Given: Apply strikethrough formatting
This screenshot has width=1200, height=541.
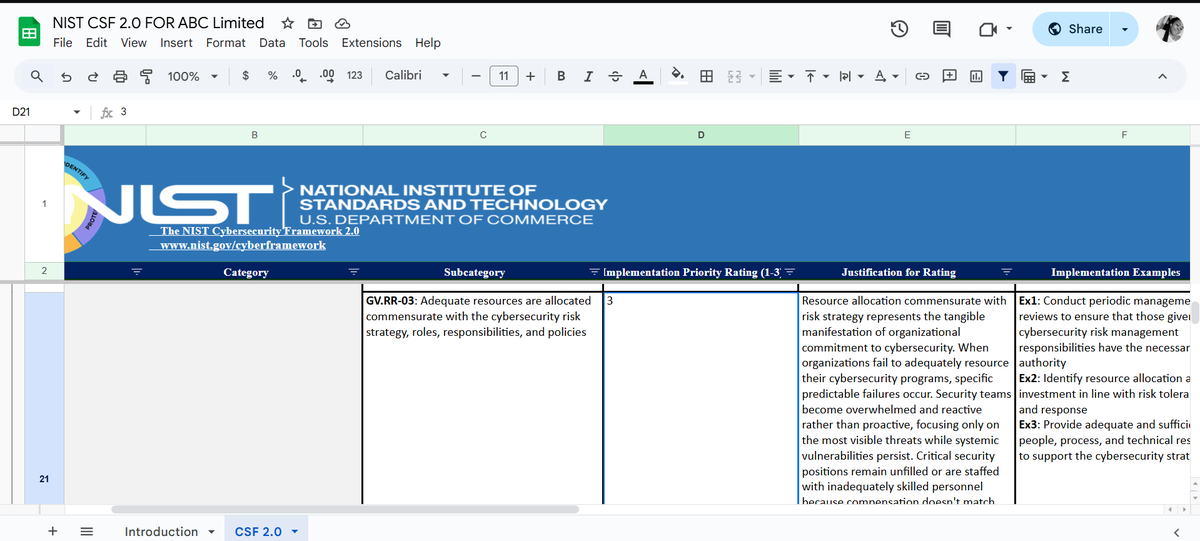Looking at the screenshot, I should (616, 76).
